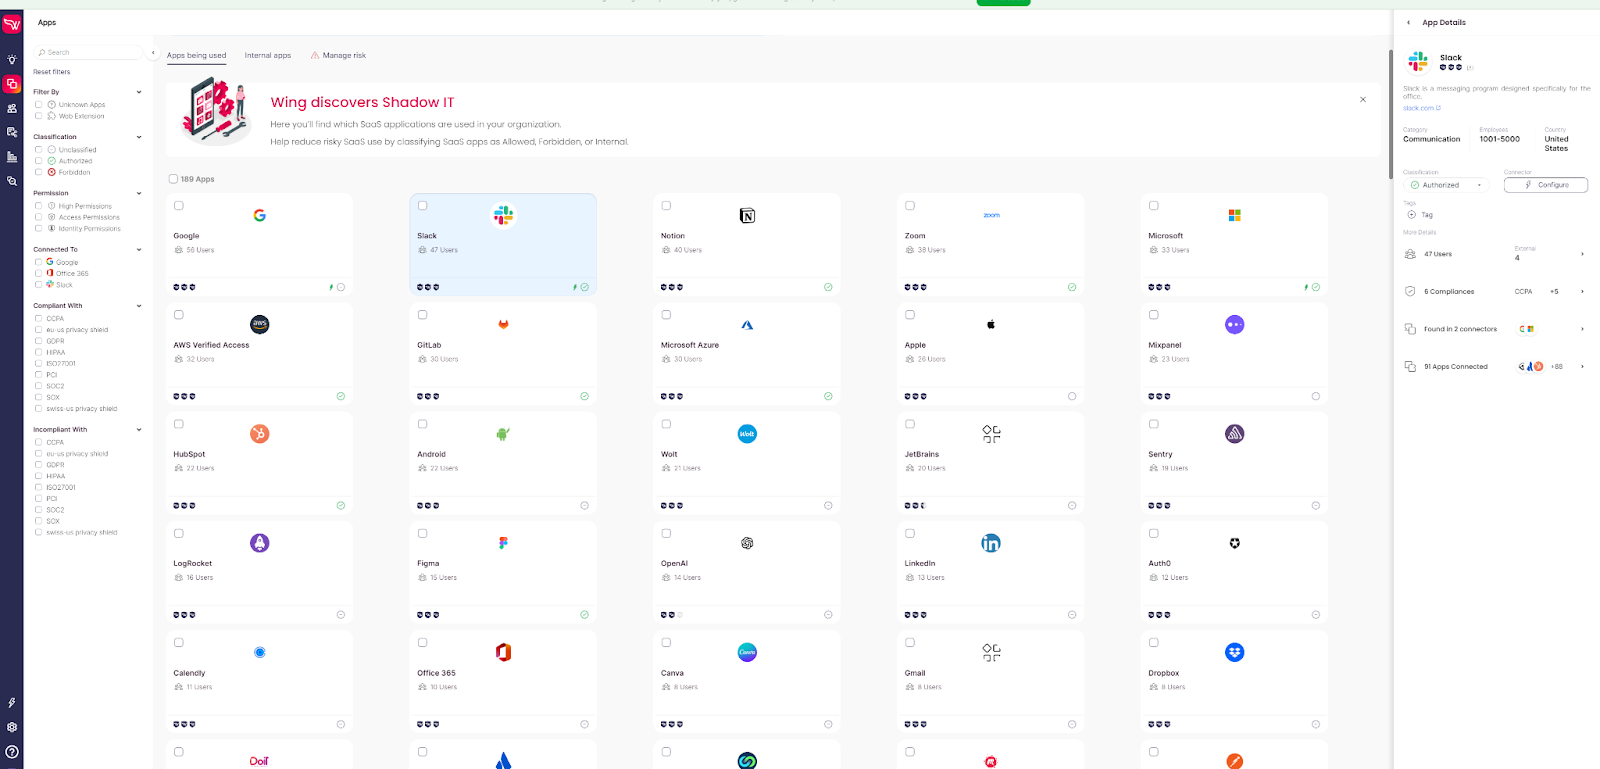Collapse the Classification filter section
1600x769 pixels.
[x=139, y=137]
